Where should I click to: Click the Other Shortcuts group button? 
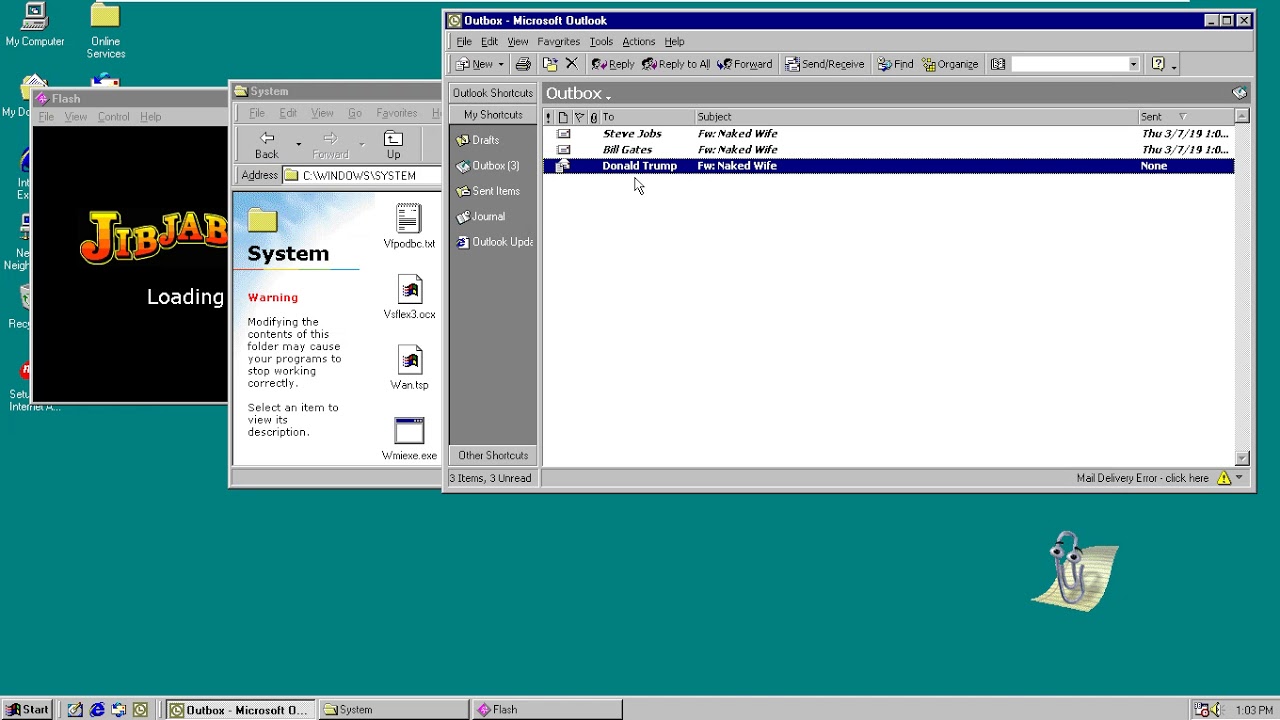point(493,455)
